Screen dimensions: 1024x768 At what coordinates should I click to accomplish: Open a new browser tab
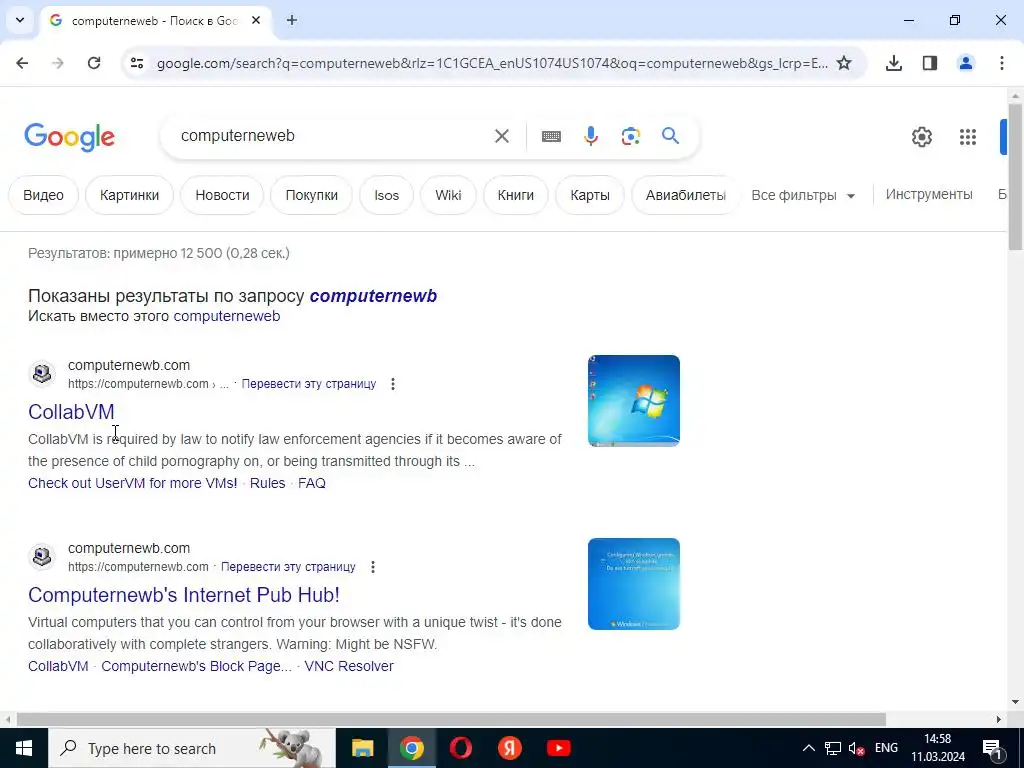point(292,20)
